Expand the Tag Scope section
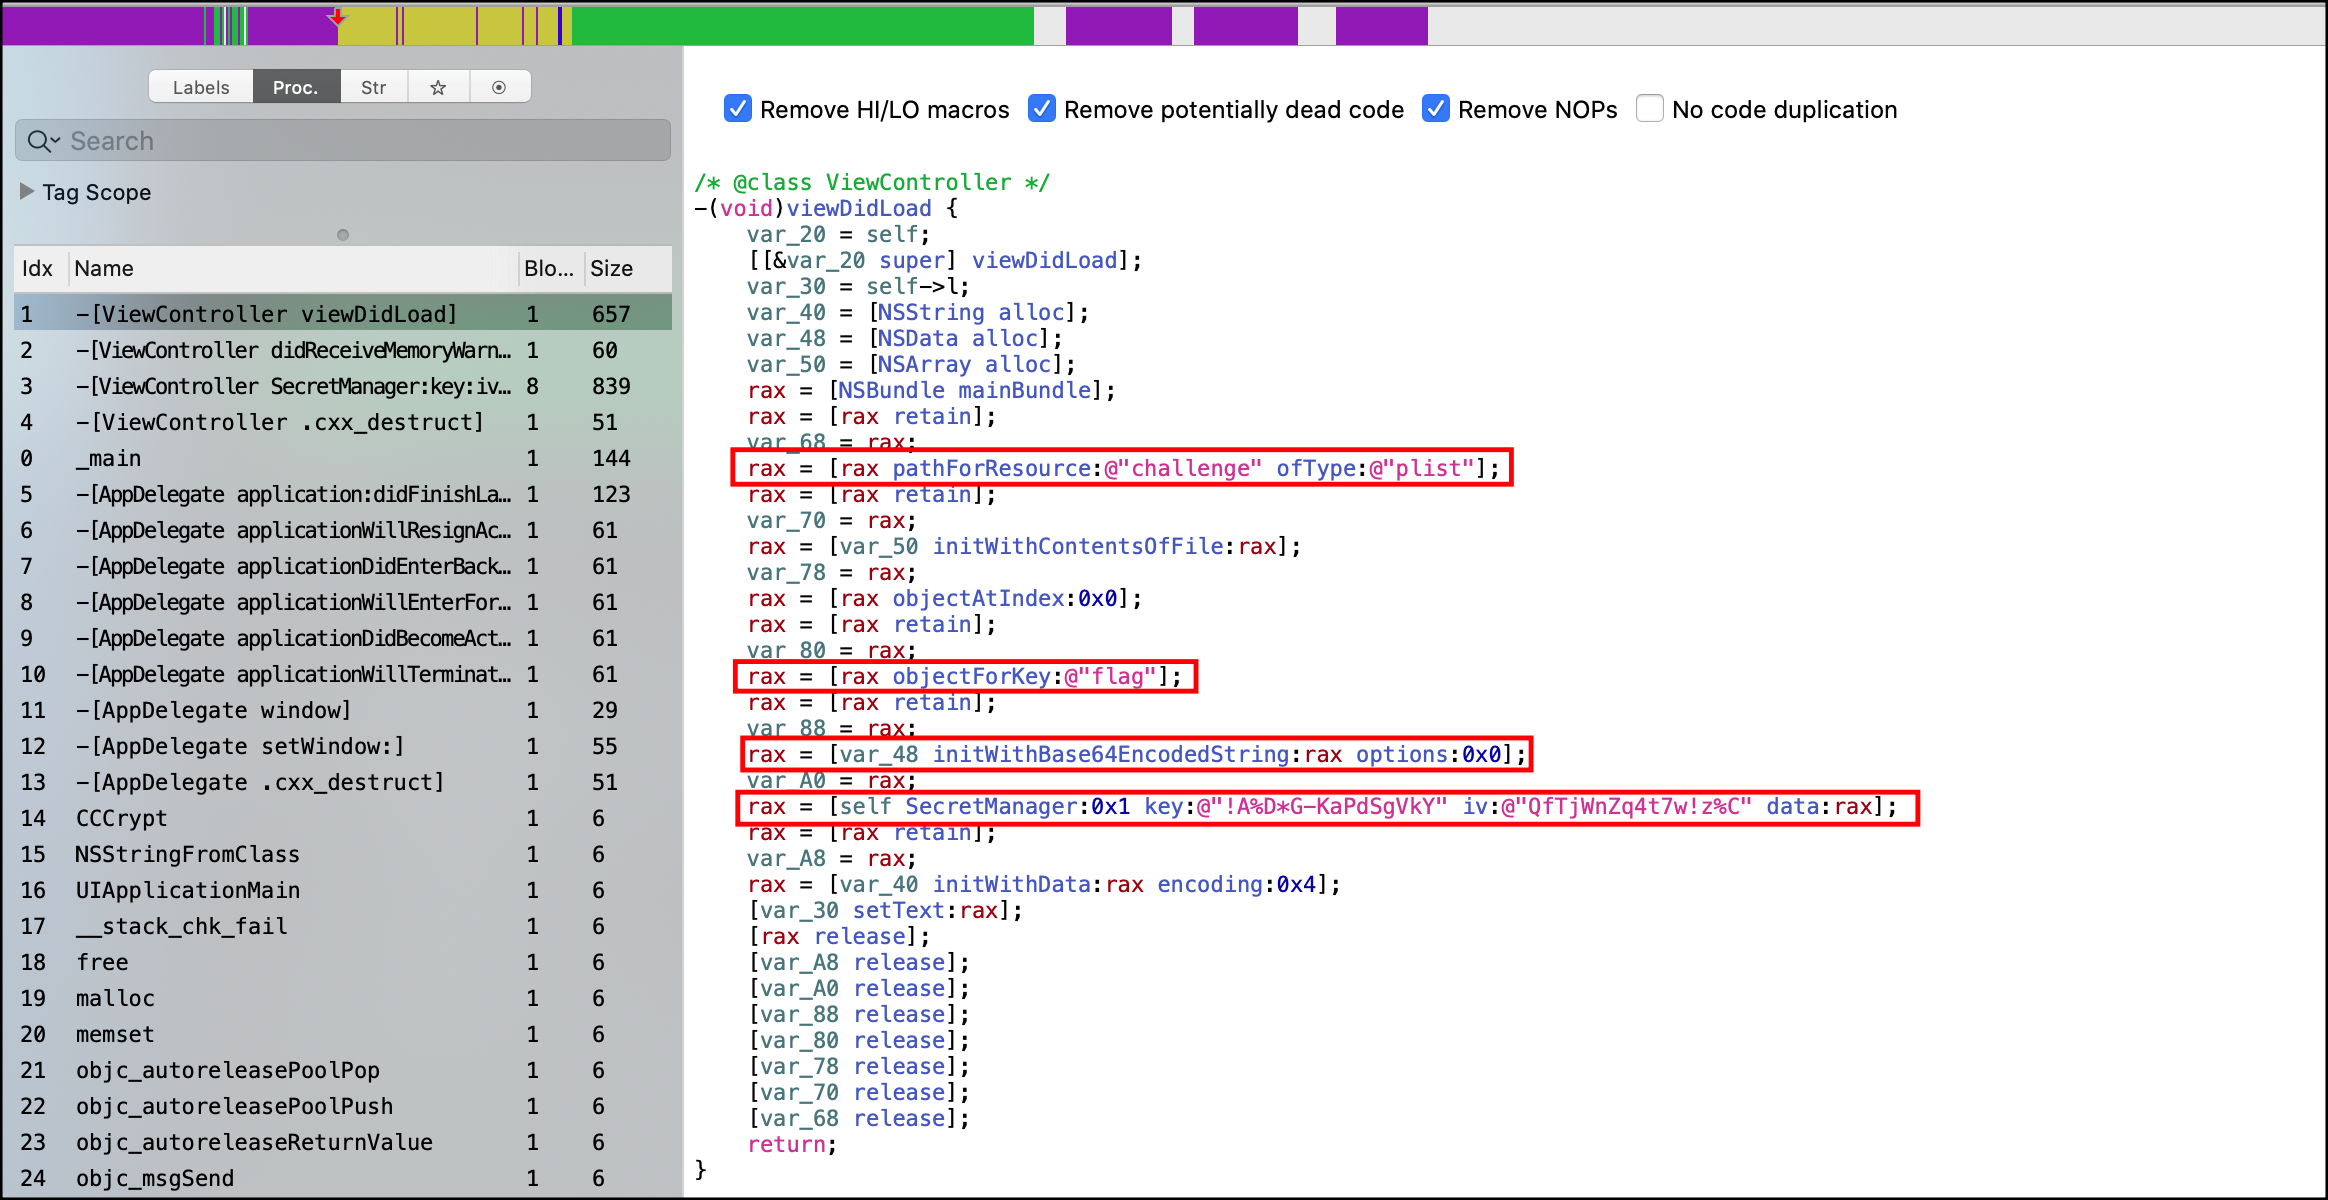The image size is (2328, 1200). [x=27, y=191]
